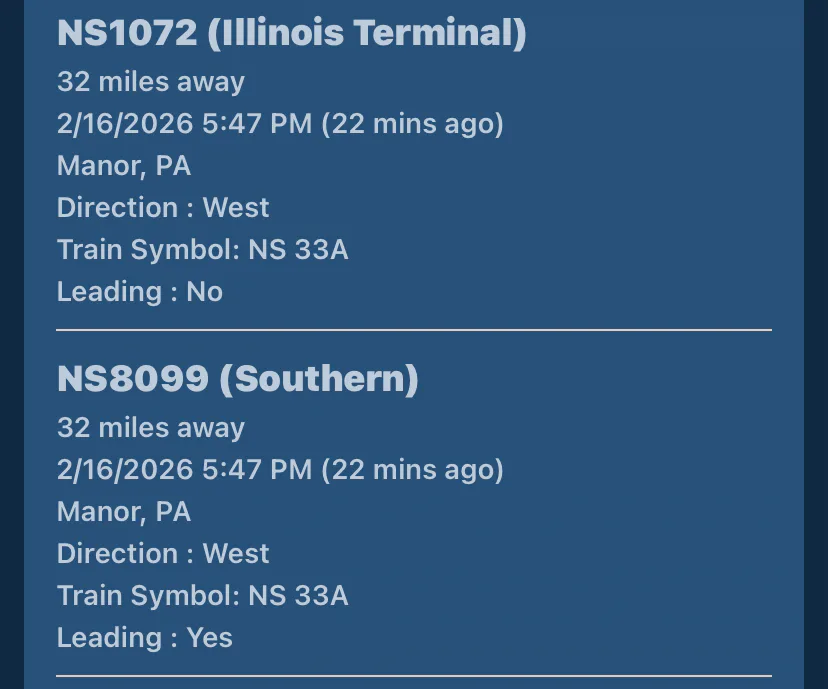Select Train Symbol NS 33A under NS1072
828x689 pixels.
[x=203, y=250]
